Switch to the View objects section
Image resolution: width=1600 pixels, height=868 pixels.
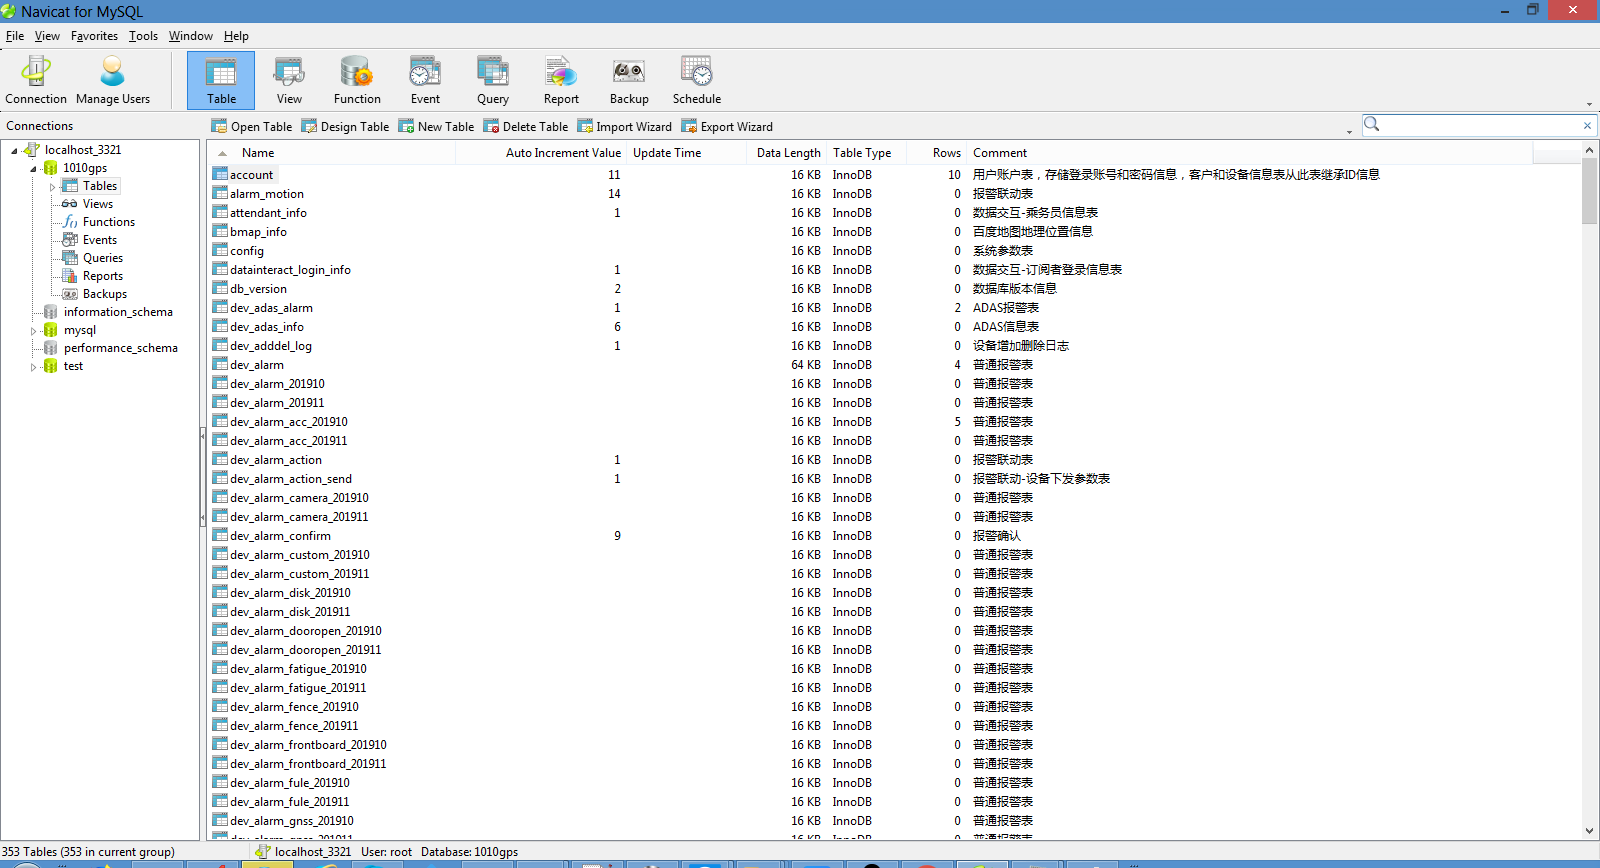click(x=289, y=80)
